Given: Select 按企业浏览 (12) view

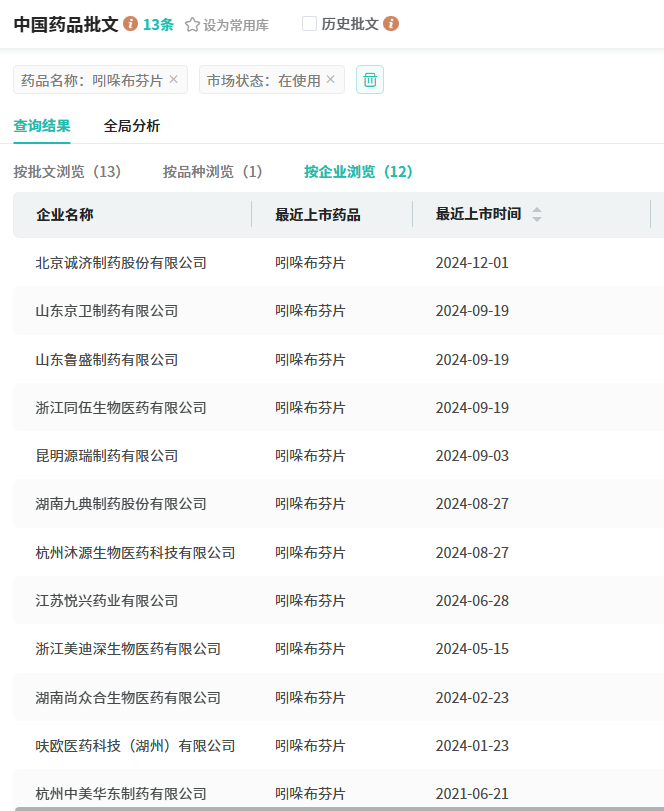Looking at the screenshot, I should pyautogui.click(x=359, y=172).
